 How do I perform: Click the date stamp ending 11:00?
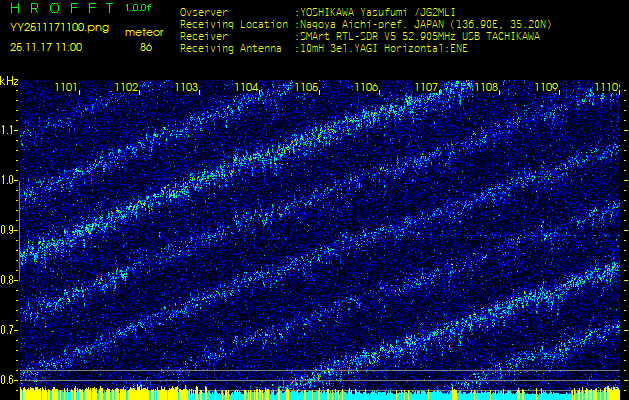(46, 47)
